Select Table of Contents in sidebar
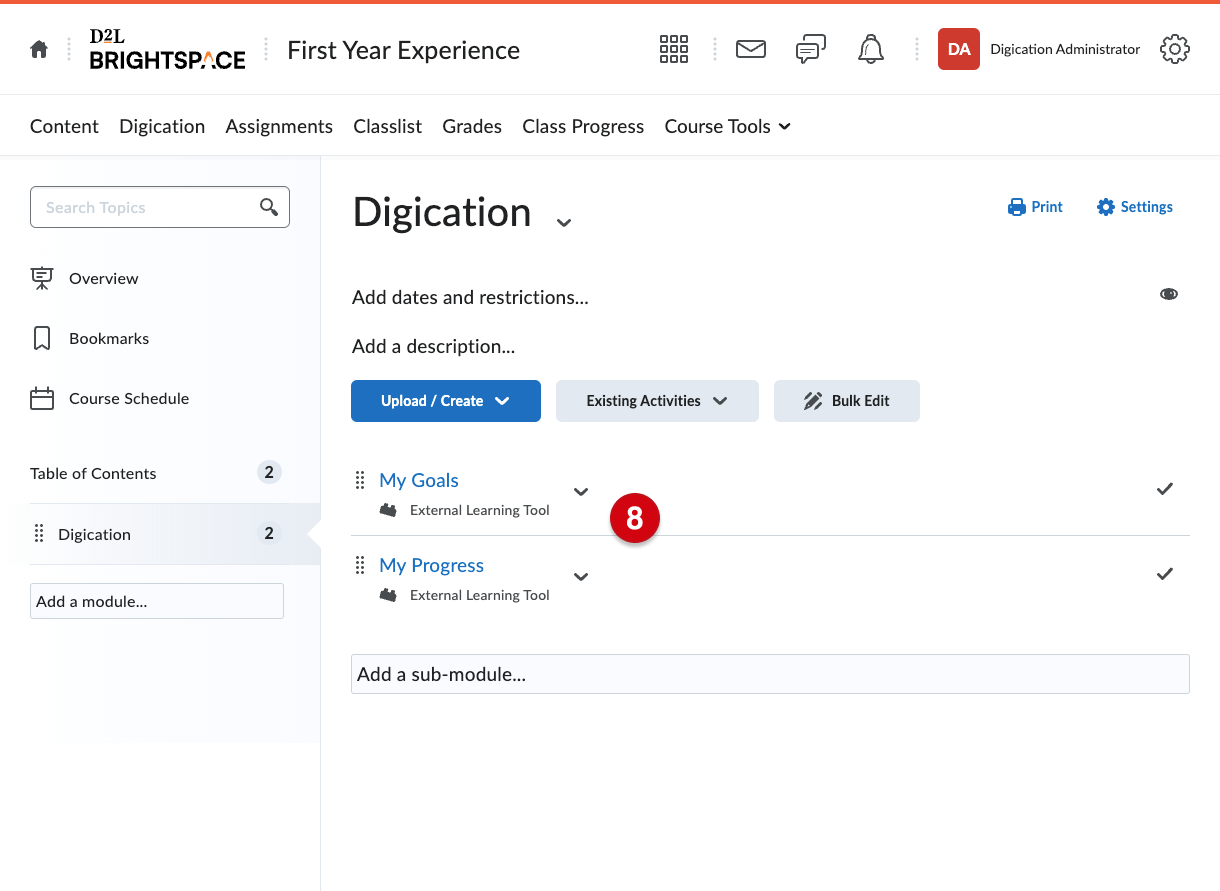 click(x=93, y=473)
